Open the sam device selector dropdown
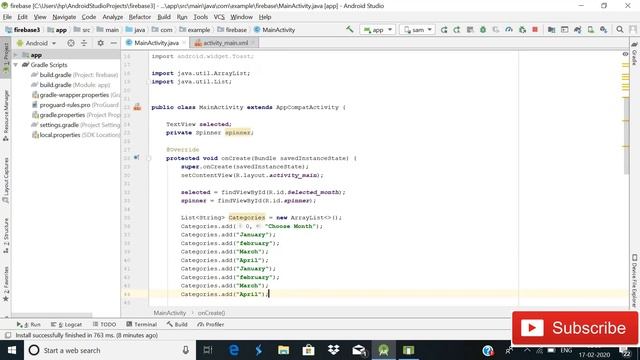Screen dimensions: 640x360 pyautogui.click(x=417, y=30)
